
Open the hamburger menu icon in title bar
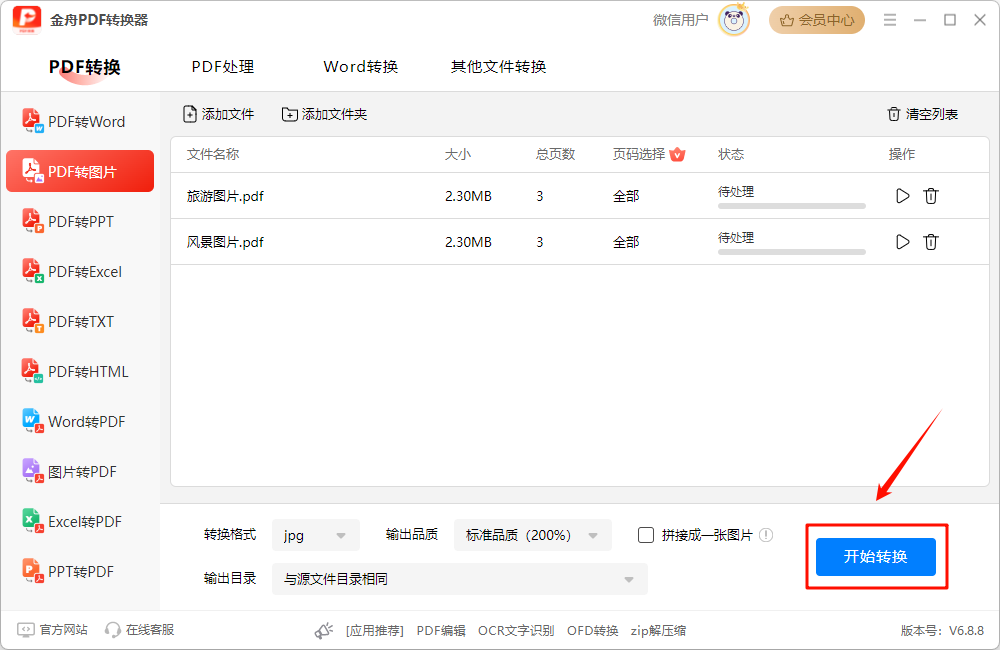[x=890, y=20]
